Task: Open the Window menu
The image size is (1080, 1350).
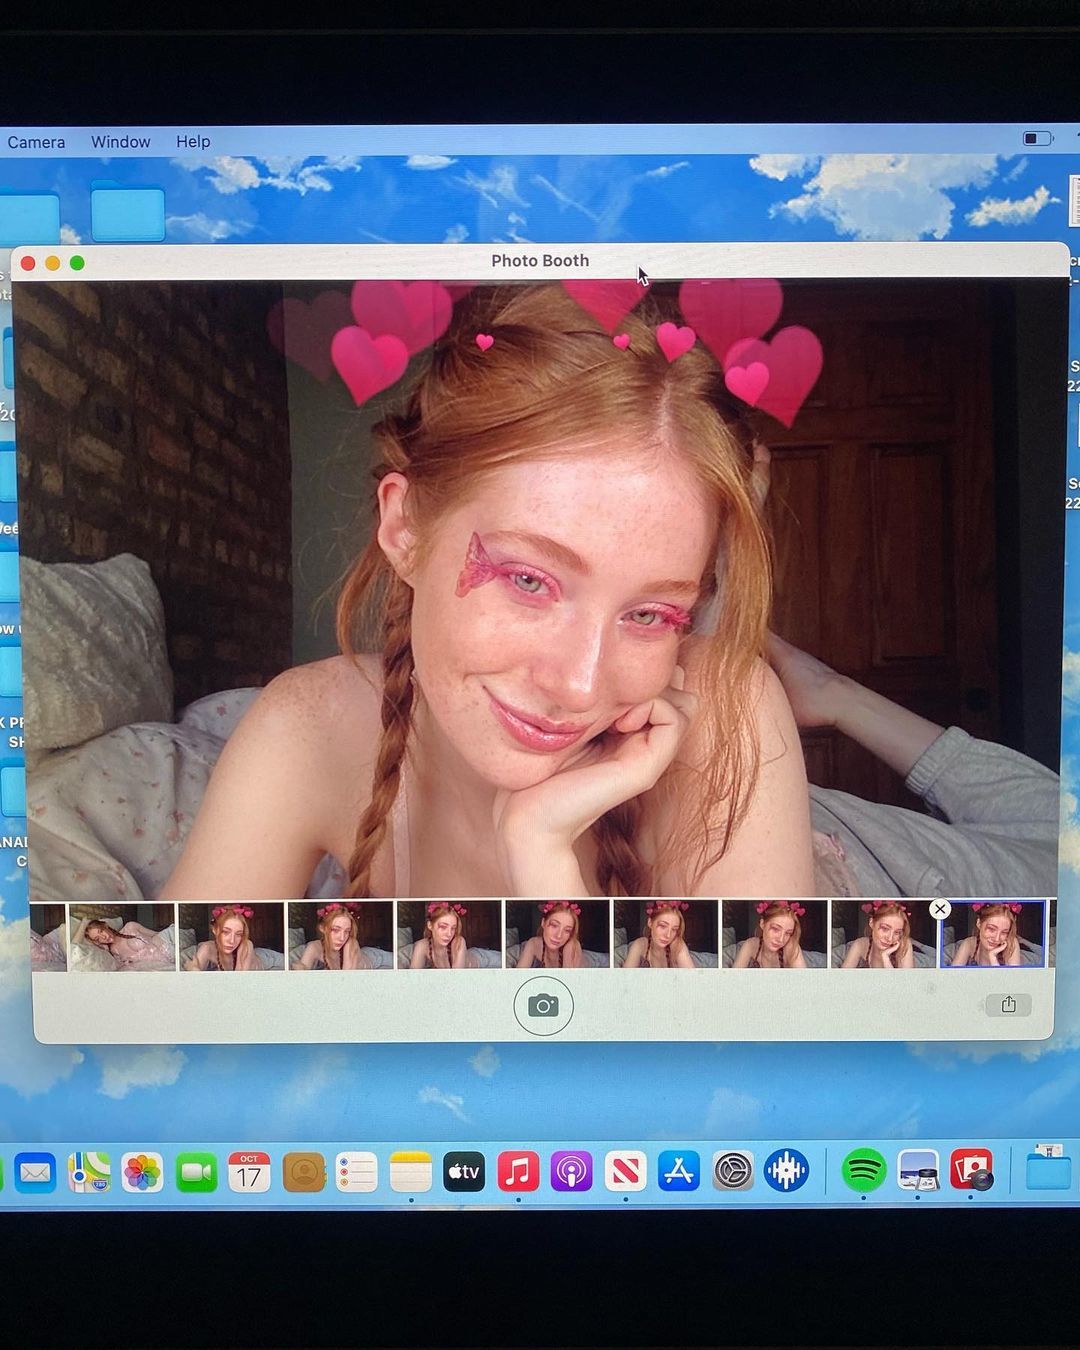Action: coord(121,142)
